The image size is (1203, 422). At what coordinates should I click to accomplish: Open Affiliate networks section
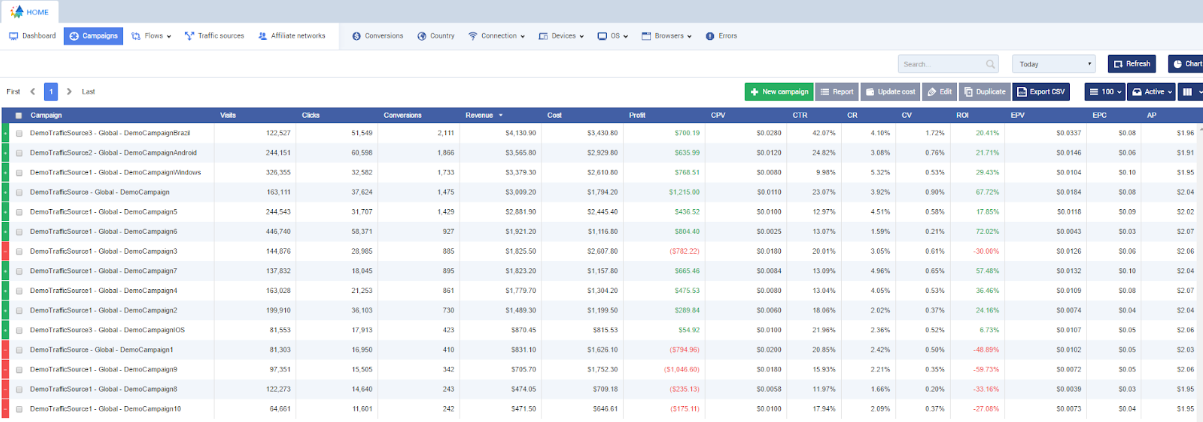point(291,36)
